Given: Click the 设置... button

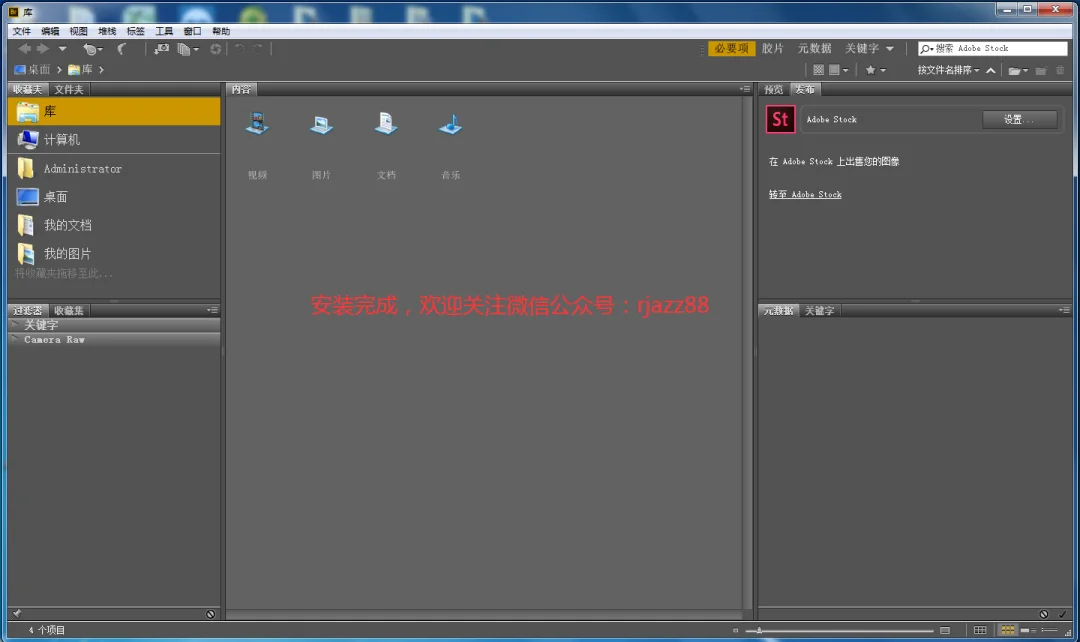Looking at the screenshot, I should tap(1019, 119).
